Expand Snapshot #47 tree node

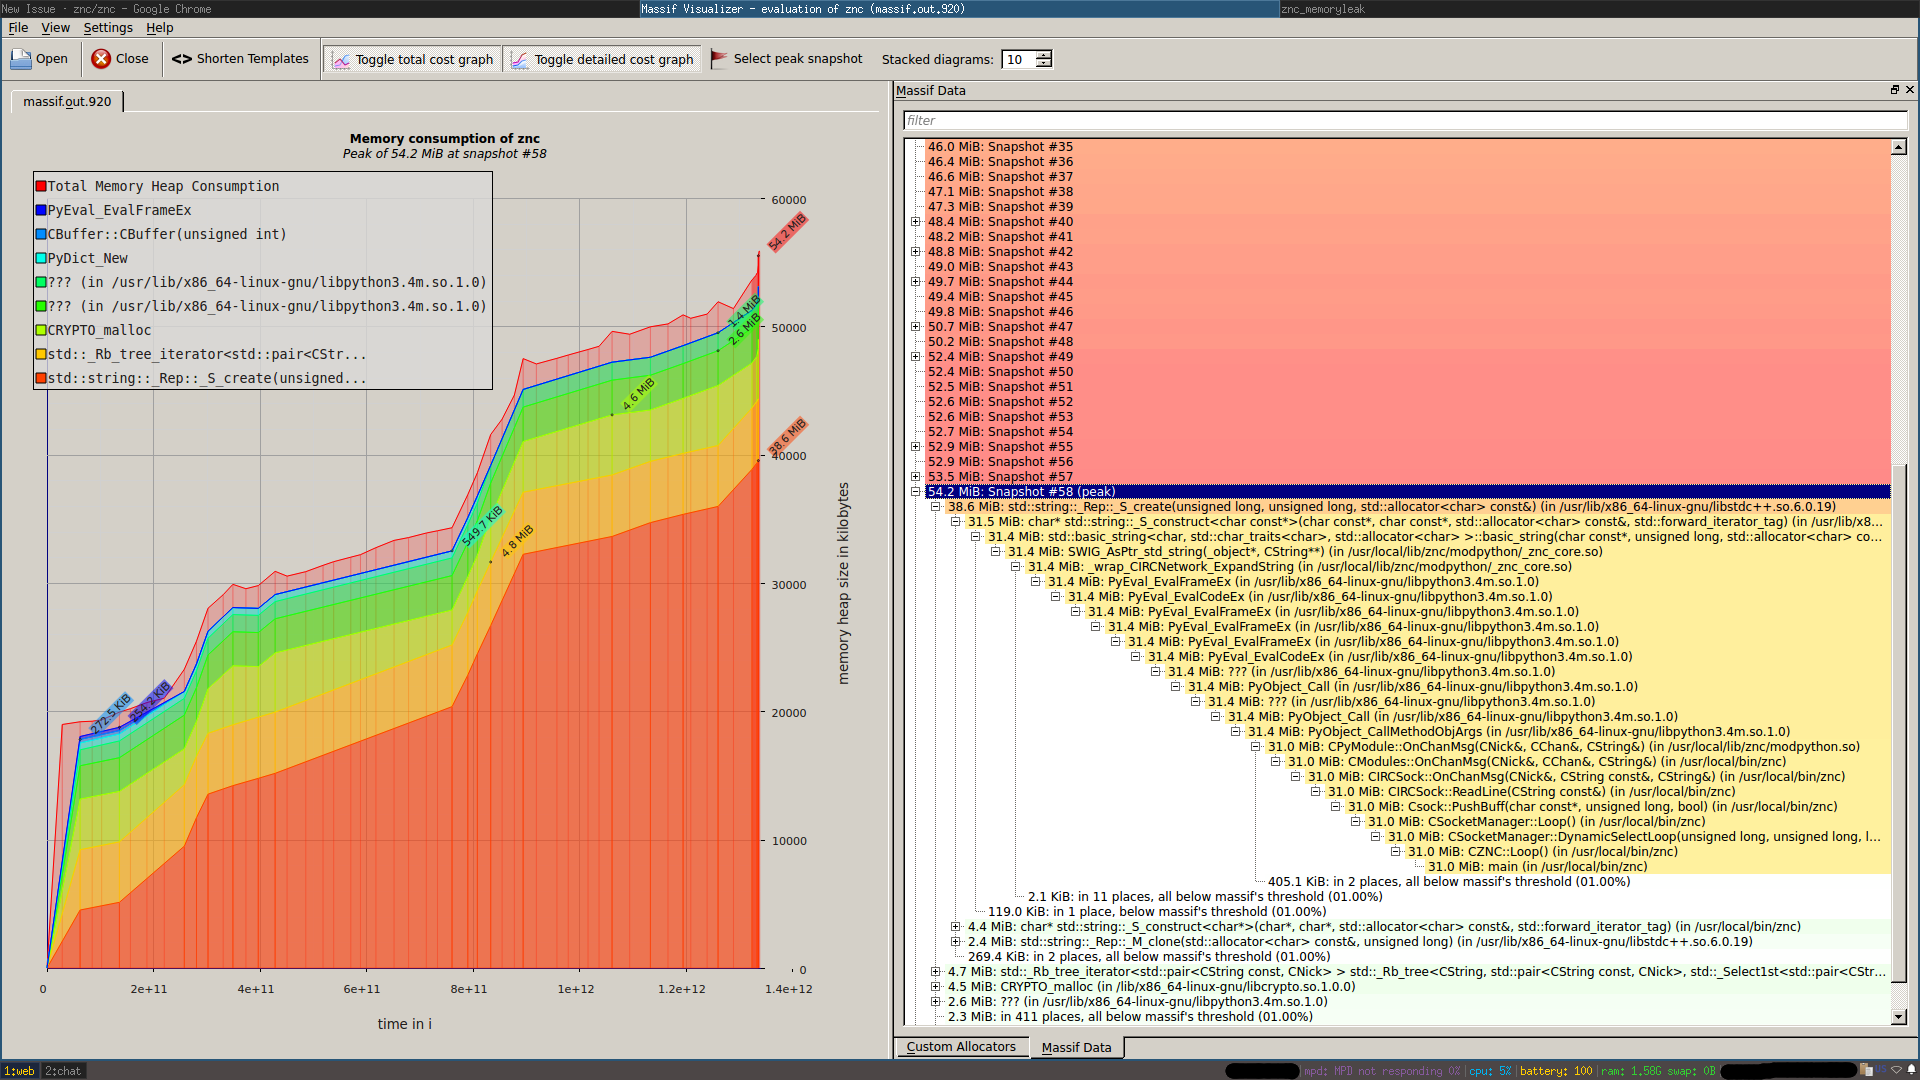915,327
